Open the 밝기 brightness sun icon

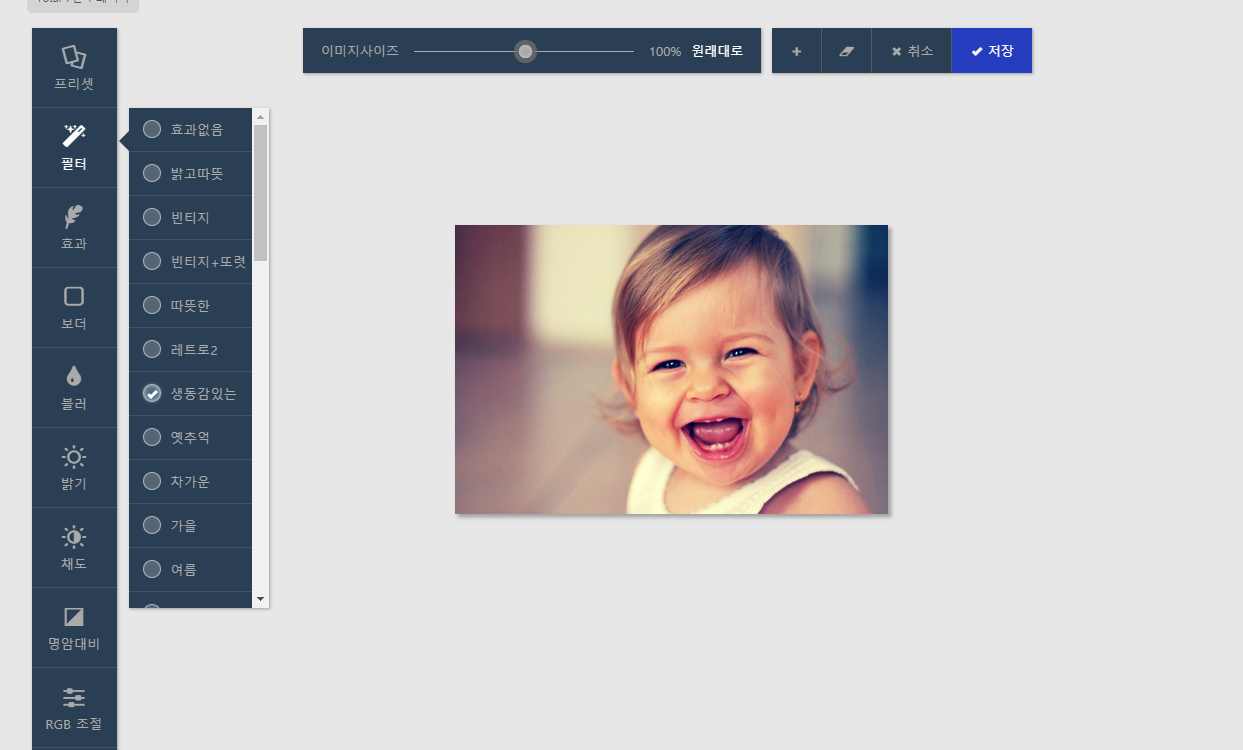point(74,457)
